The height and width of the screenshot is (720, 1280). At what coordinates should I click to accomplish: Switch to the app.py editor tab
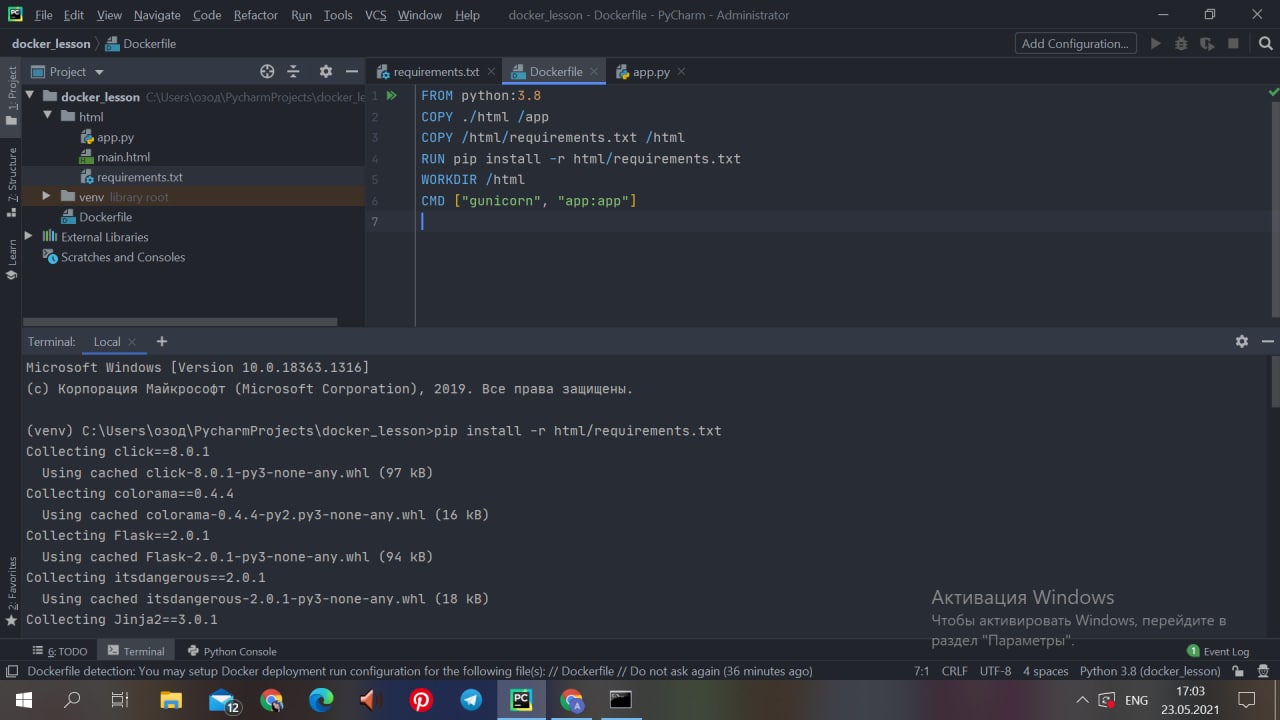coord(650,72)
